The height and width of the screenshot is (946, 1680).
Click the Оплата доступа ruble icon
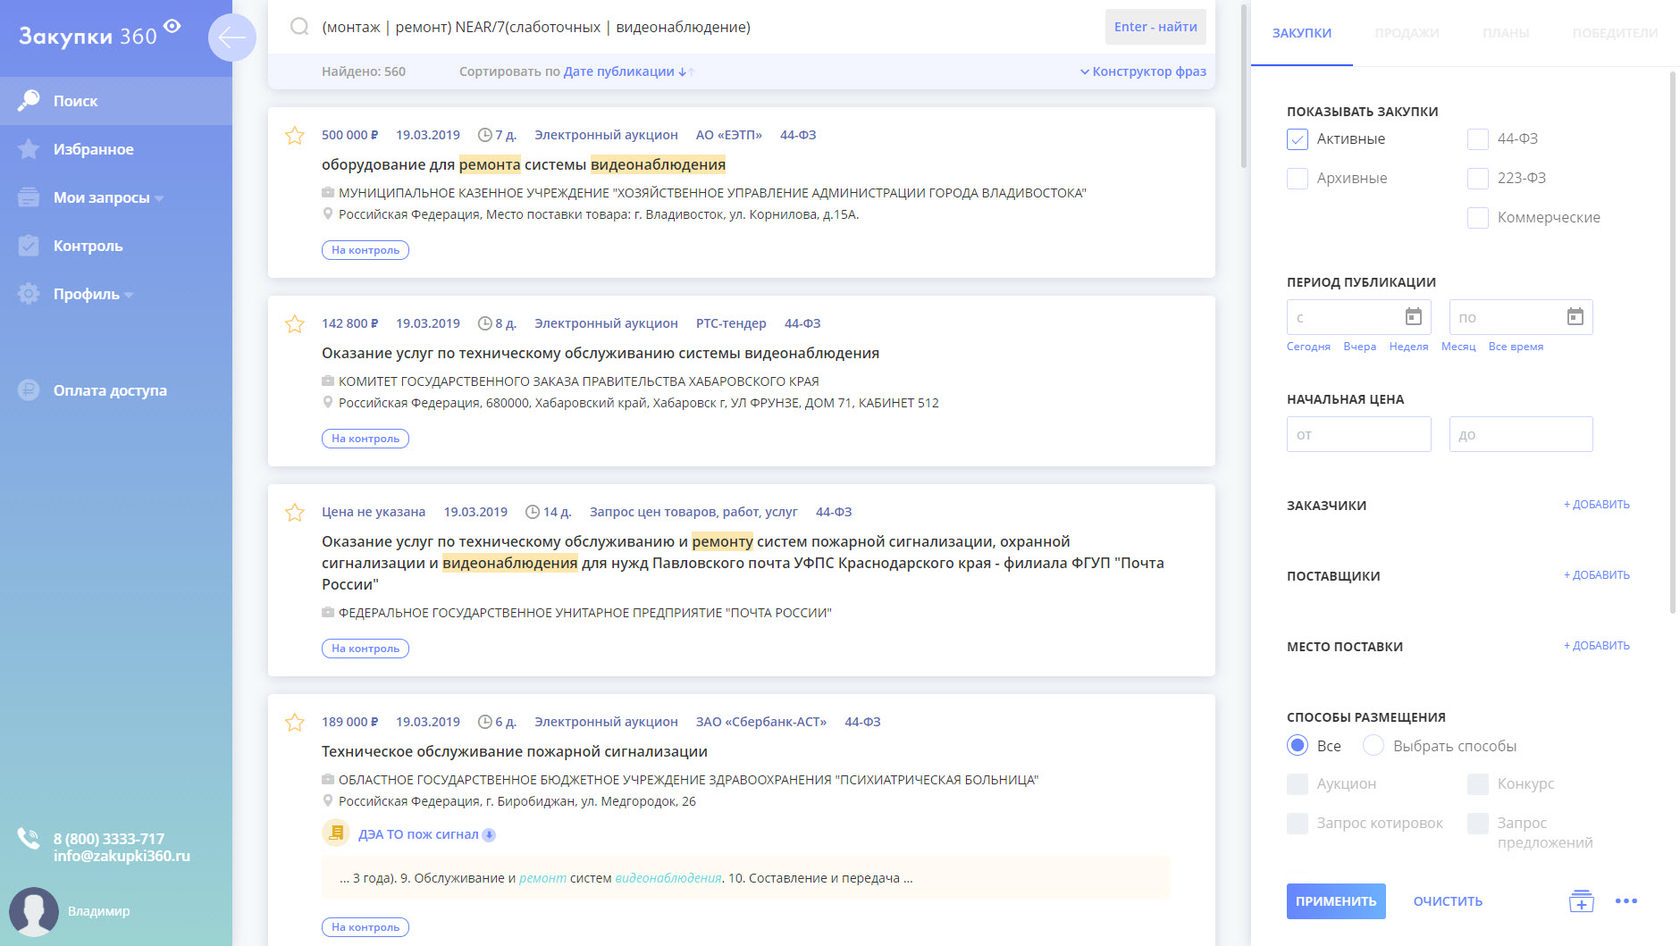29,391
